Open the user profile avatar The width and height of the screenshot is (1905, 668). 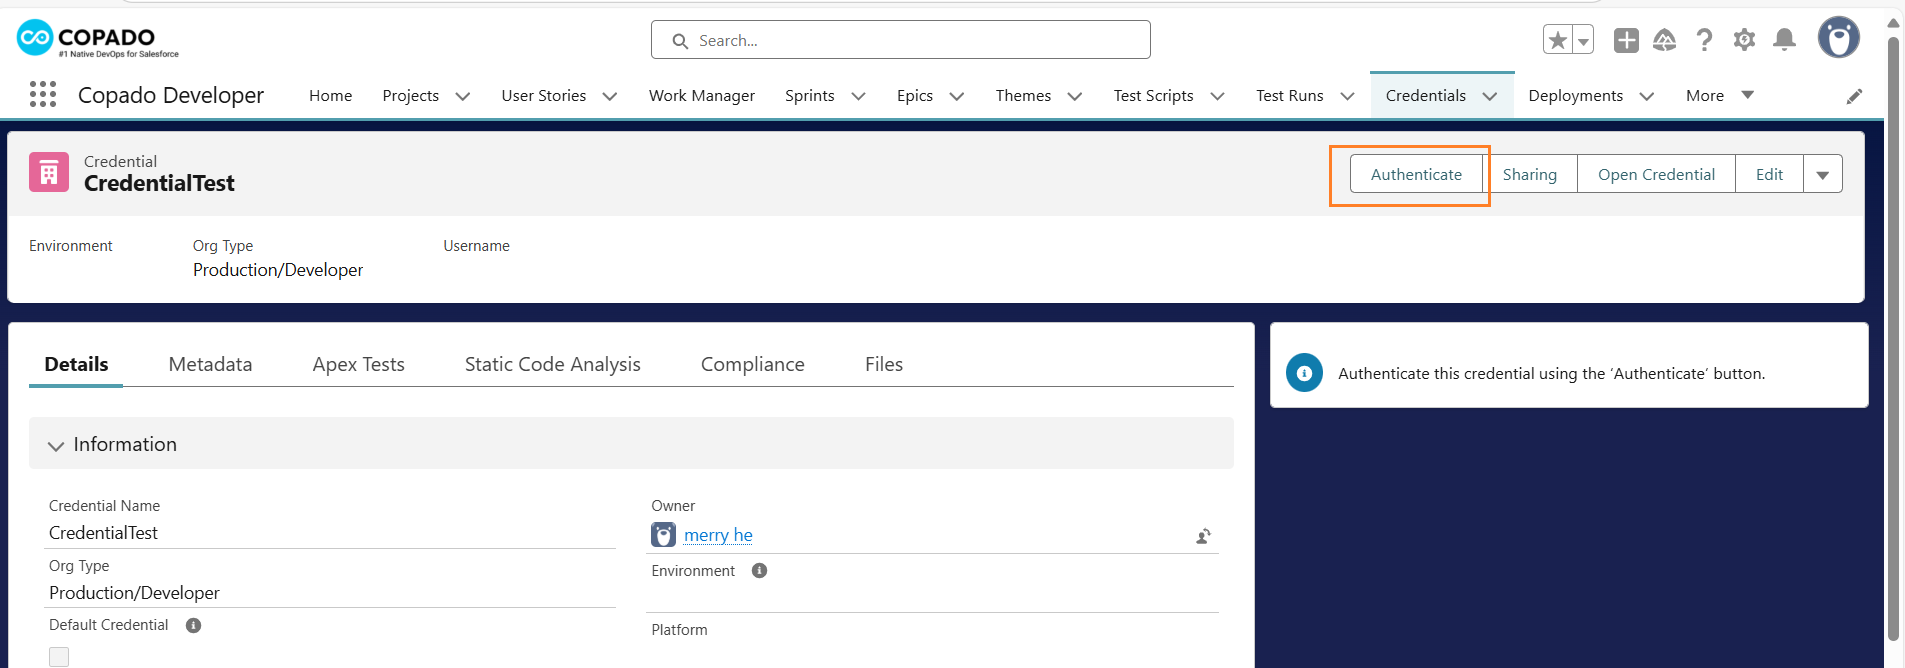click(1839, 38)
